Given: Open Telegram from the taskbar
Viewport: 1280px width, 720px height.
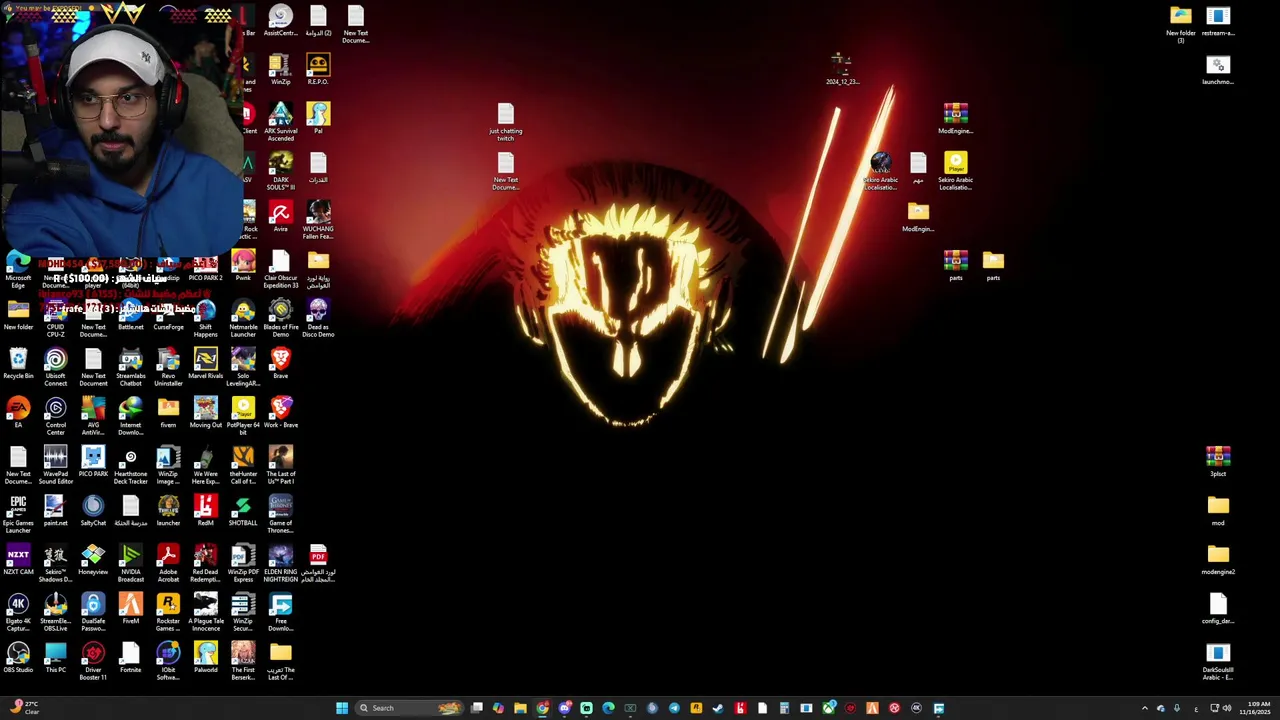Looking at the screenshot, I should pyautogui.click(x=674, y=708).
